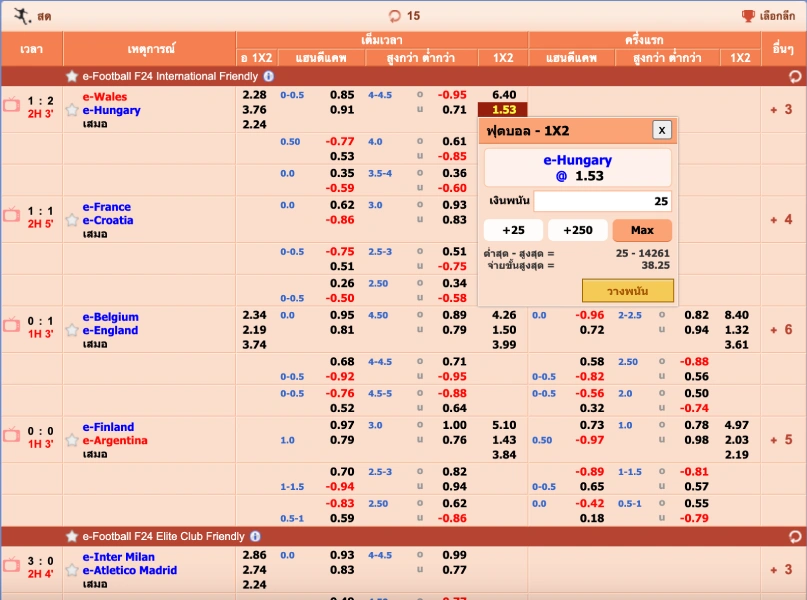The width and height of the screenshot is (807, 600).
Task: Close the bet slip popup
Action: point(661,130)
